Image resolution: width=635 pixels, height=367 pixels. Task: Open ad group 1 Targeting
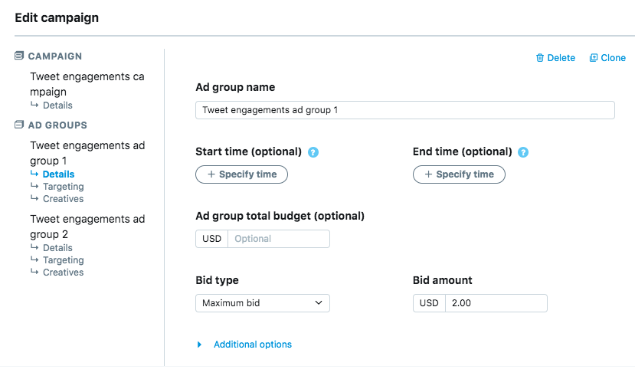[x=63, y=187]
